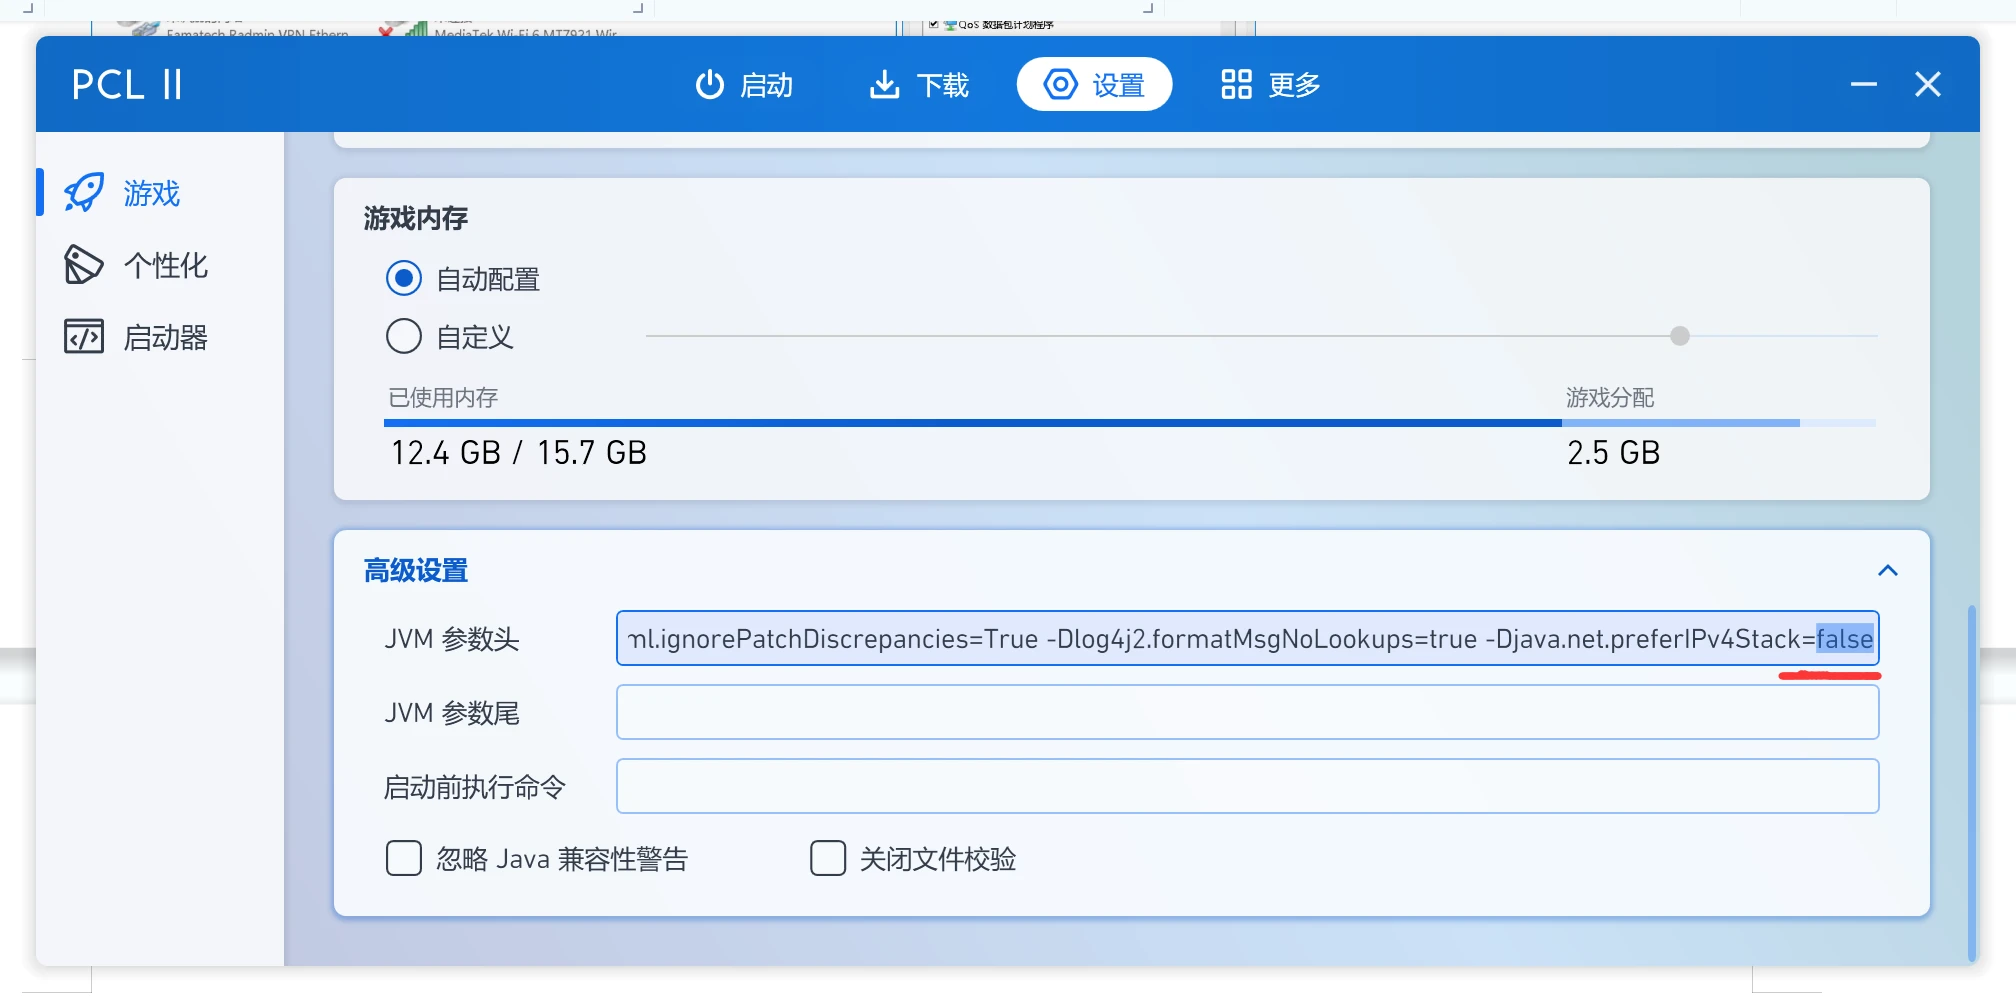Click the download arrow icon

884,85
